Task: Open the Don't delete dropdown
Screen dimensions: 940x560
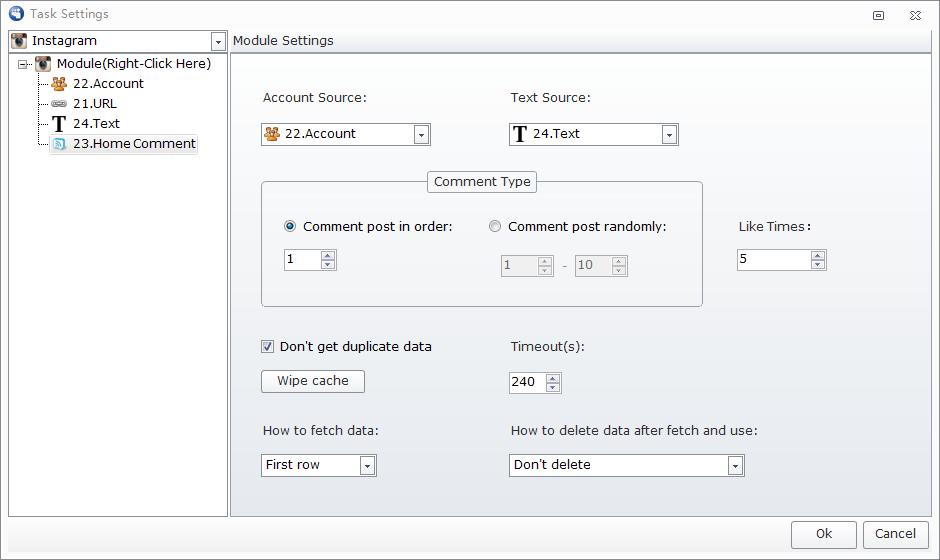Action: click(x=736, y=466)
